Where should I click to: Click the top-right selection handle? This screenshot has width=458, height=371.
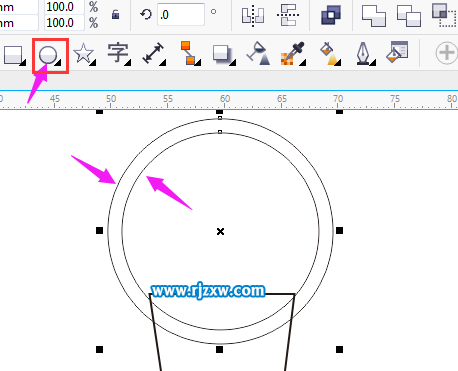(x=339, y=112)
